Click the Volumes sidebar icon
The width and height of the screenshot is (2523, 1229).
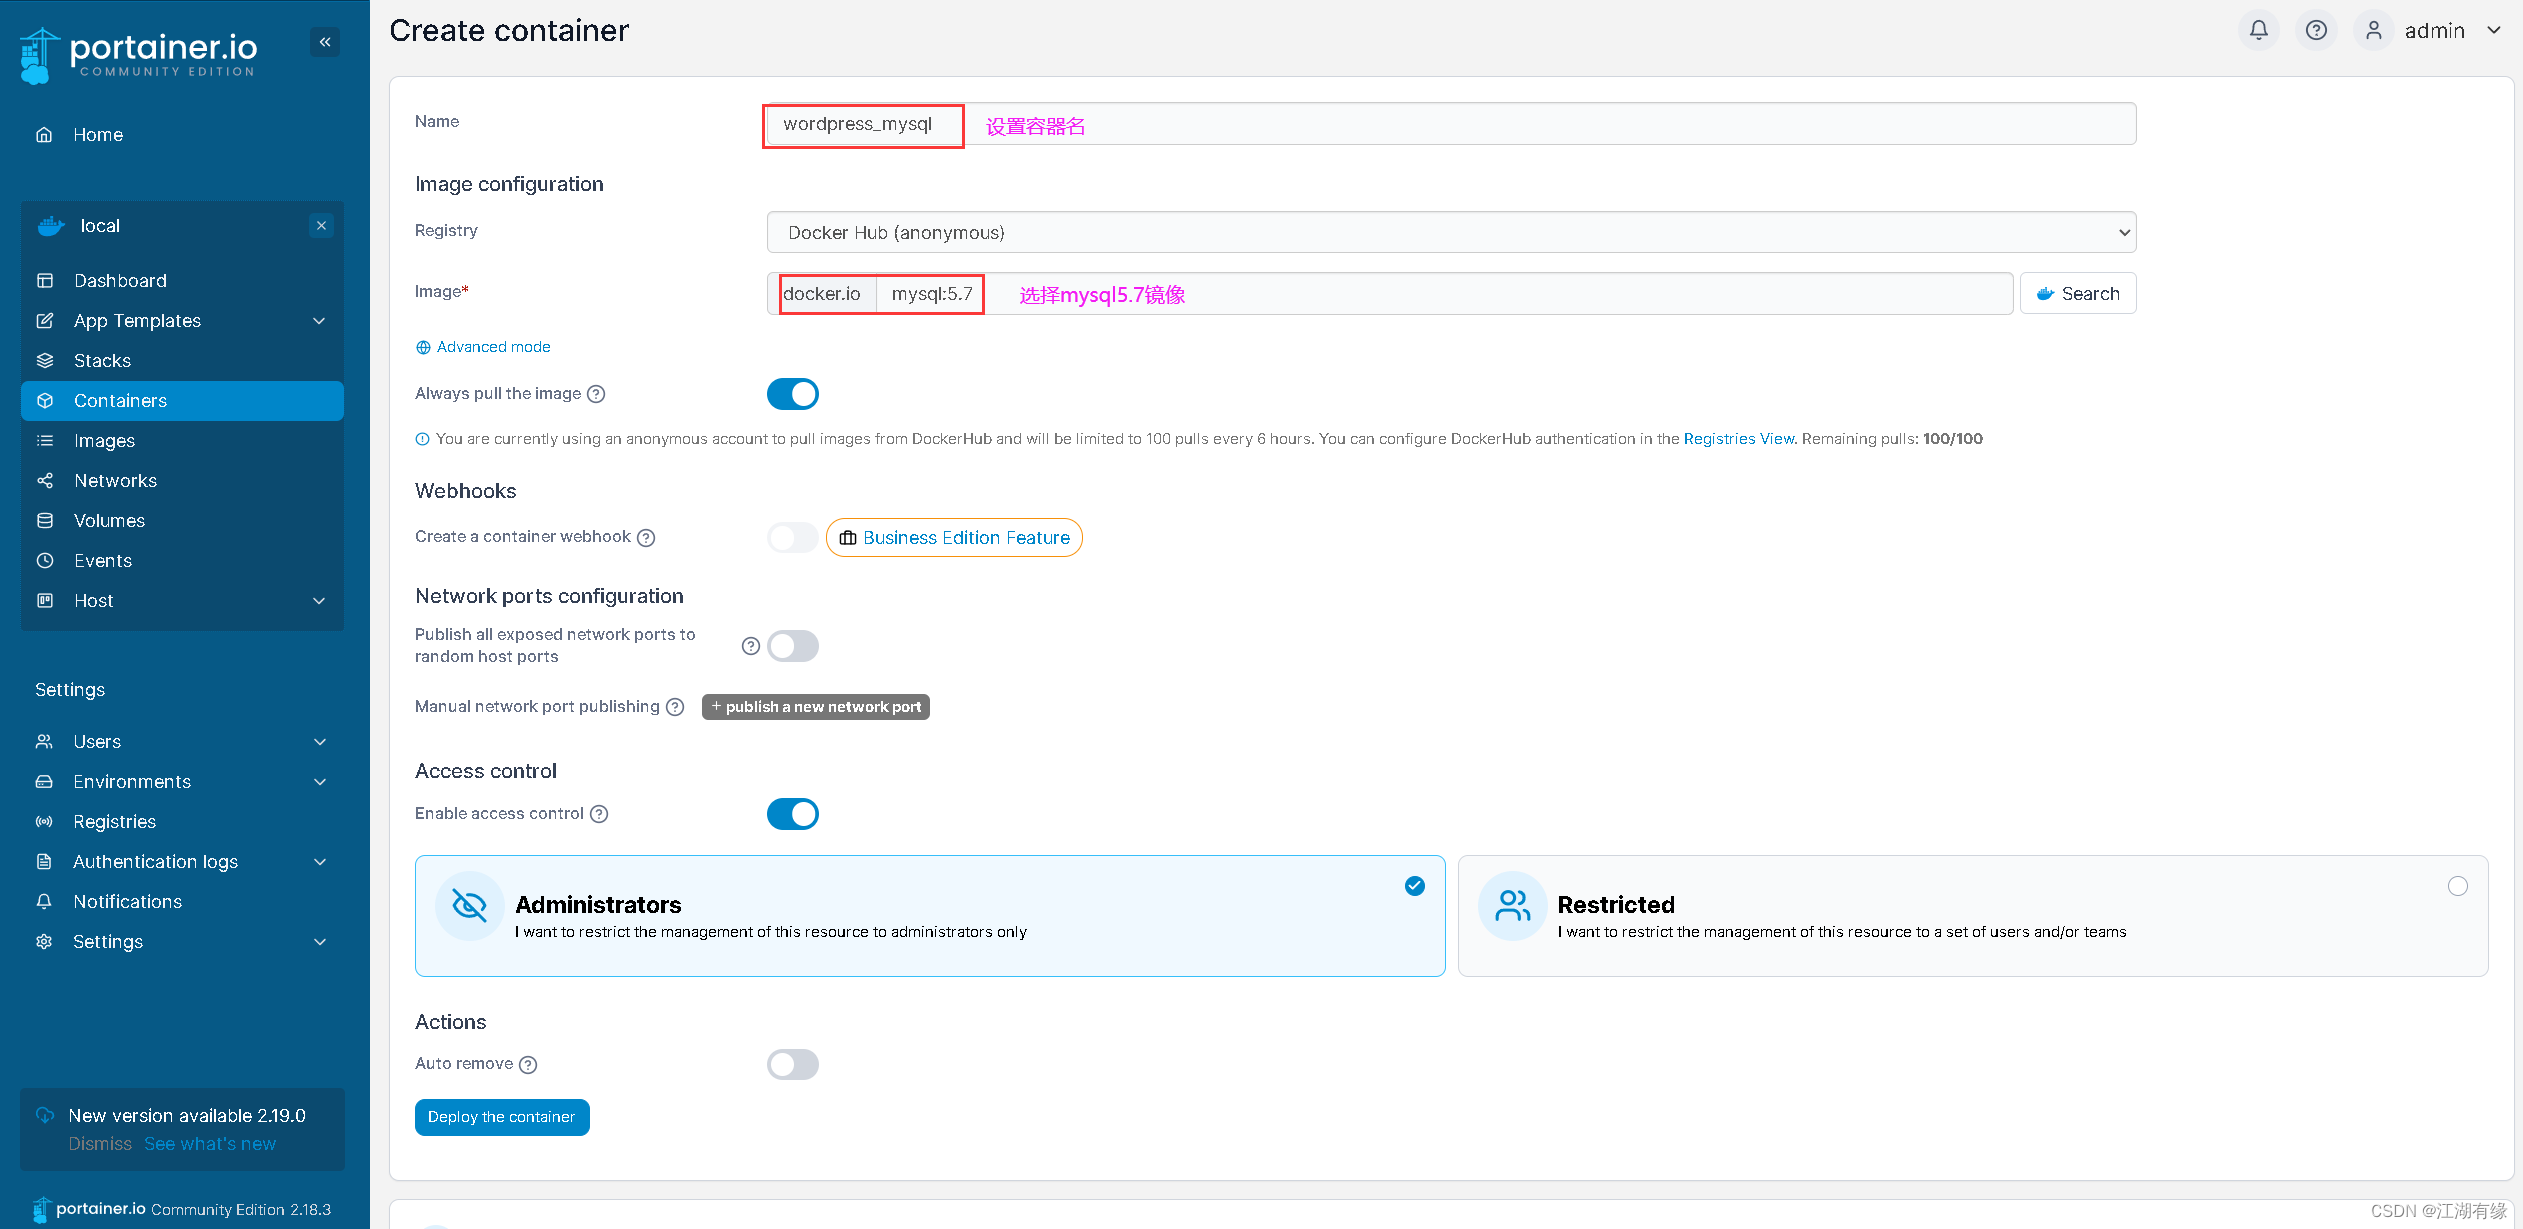pos(45,520)
